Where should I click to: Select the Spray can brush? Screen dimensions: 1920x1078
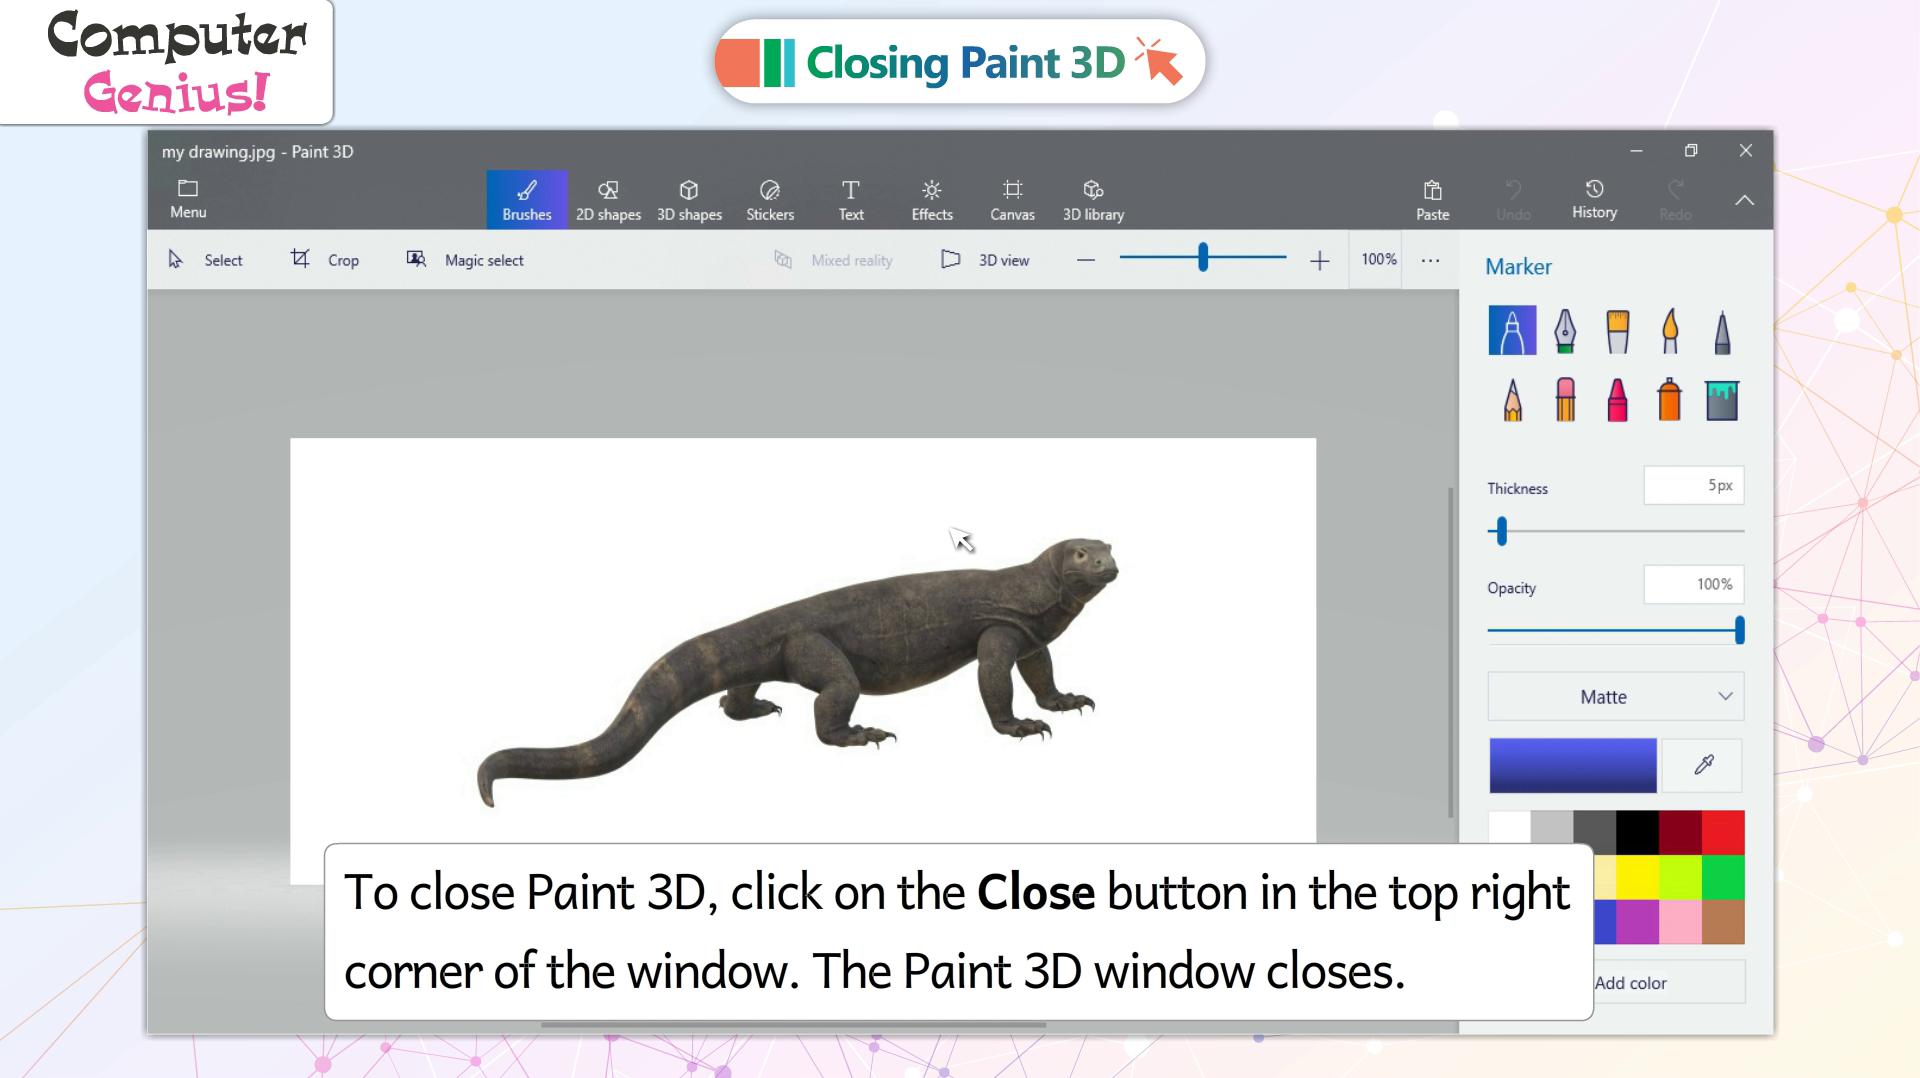(1669, 400)
